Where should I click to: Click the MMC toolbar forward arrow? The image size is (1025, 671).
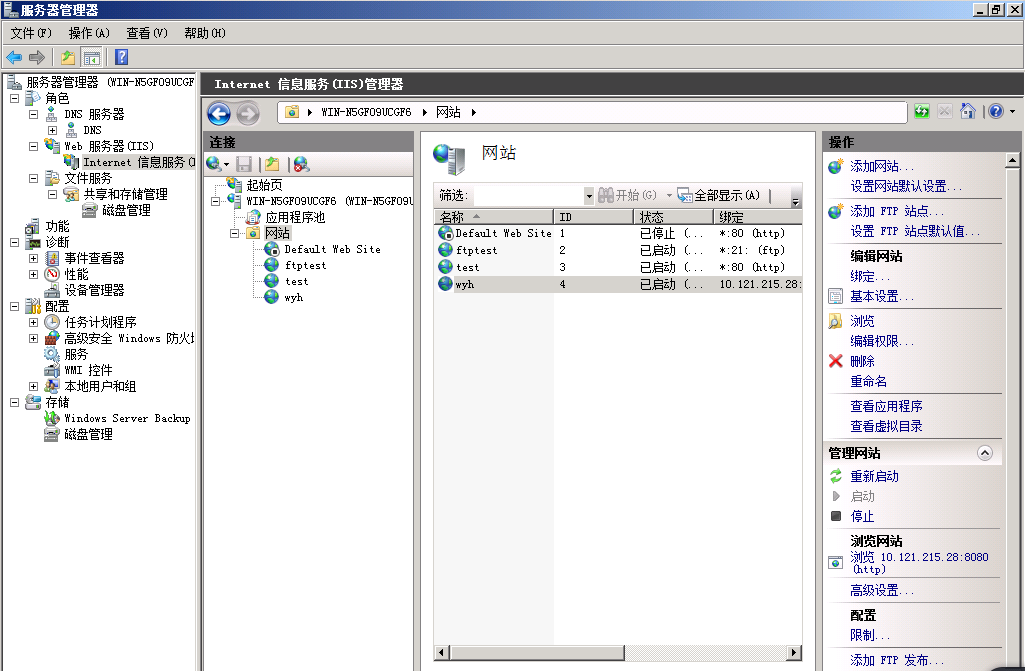(37, 57)
